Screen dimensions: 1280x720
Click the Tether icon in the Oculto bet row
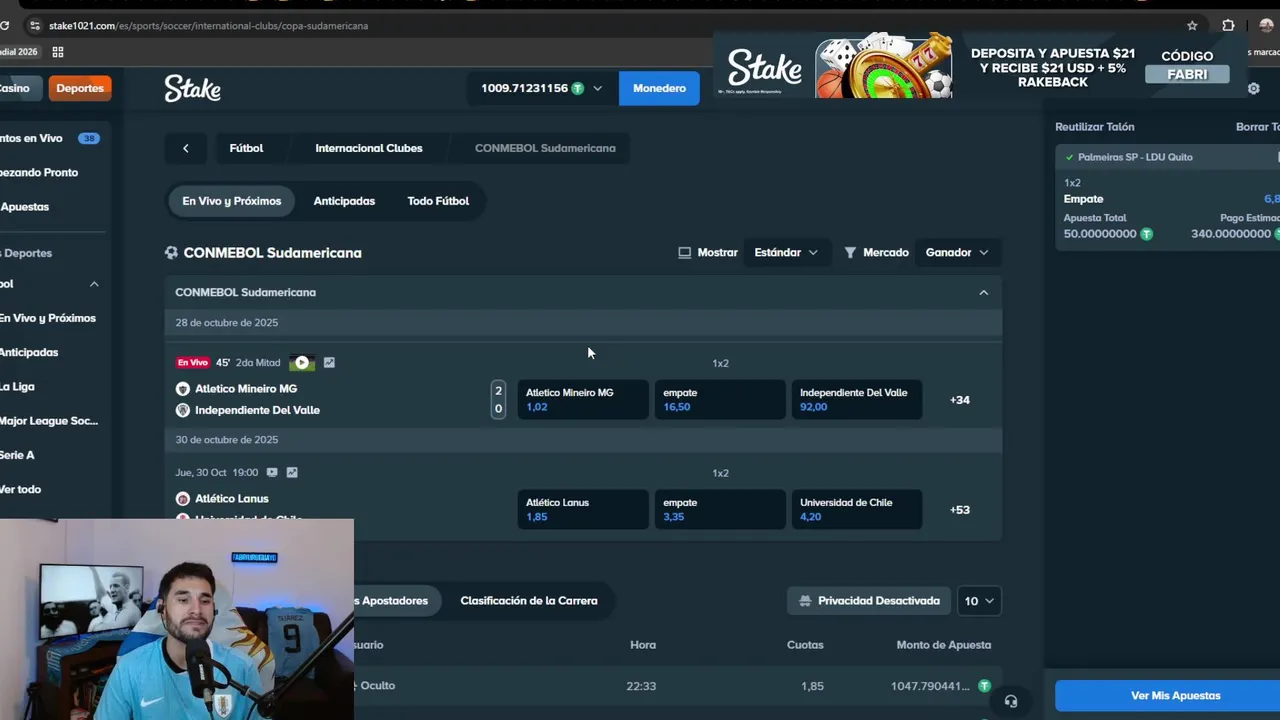pos(984,686)
